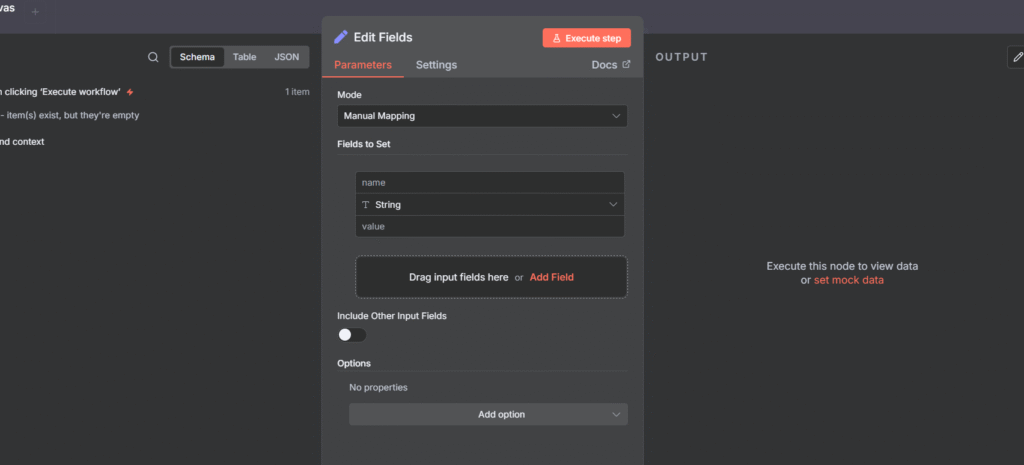Toggle Include Other Input Fields switch
Screen dimensions: 1024x465
tap(352, 335)
